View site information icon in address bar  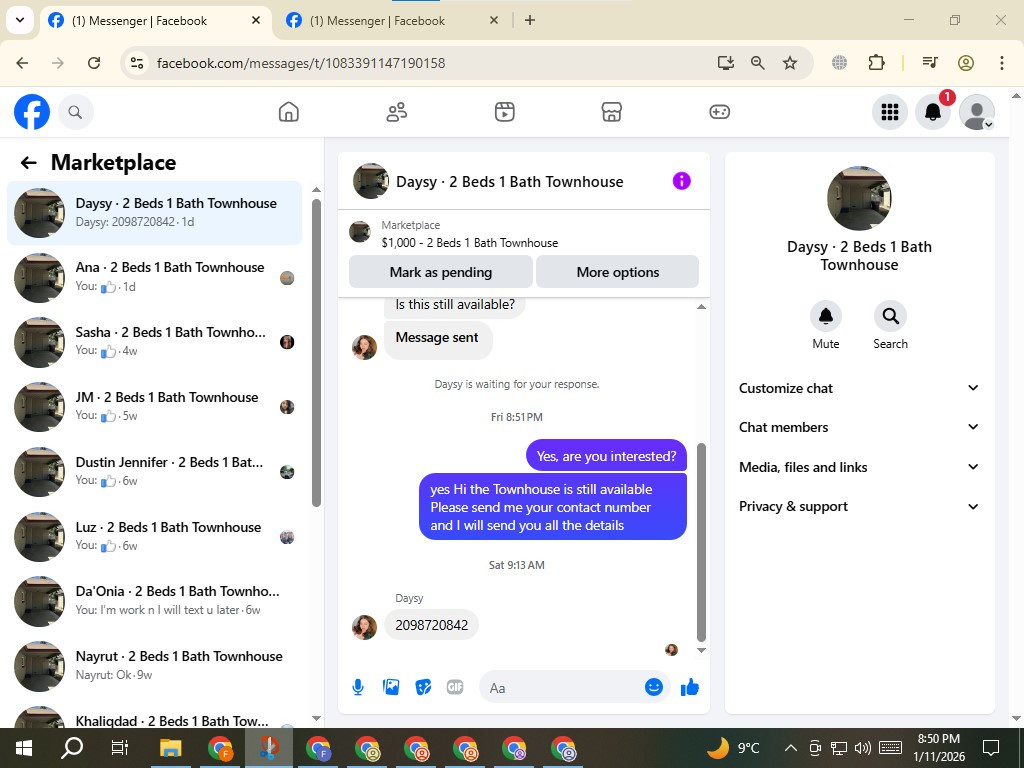point(136,63)
